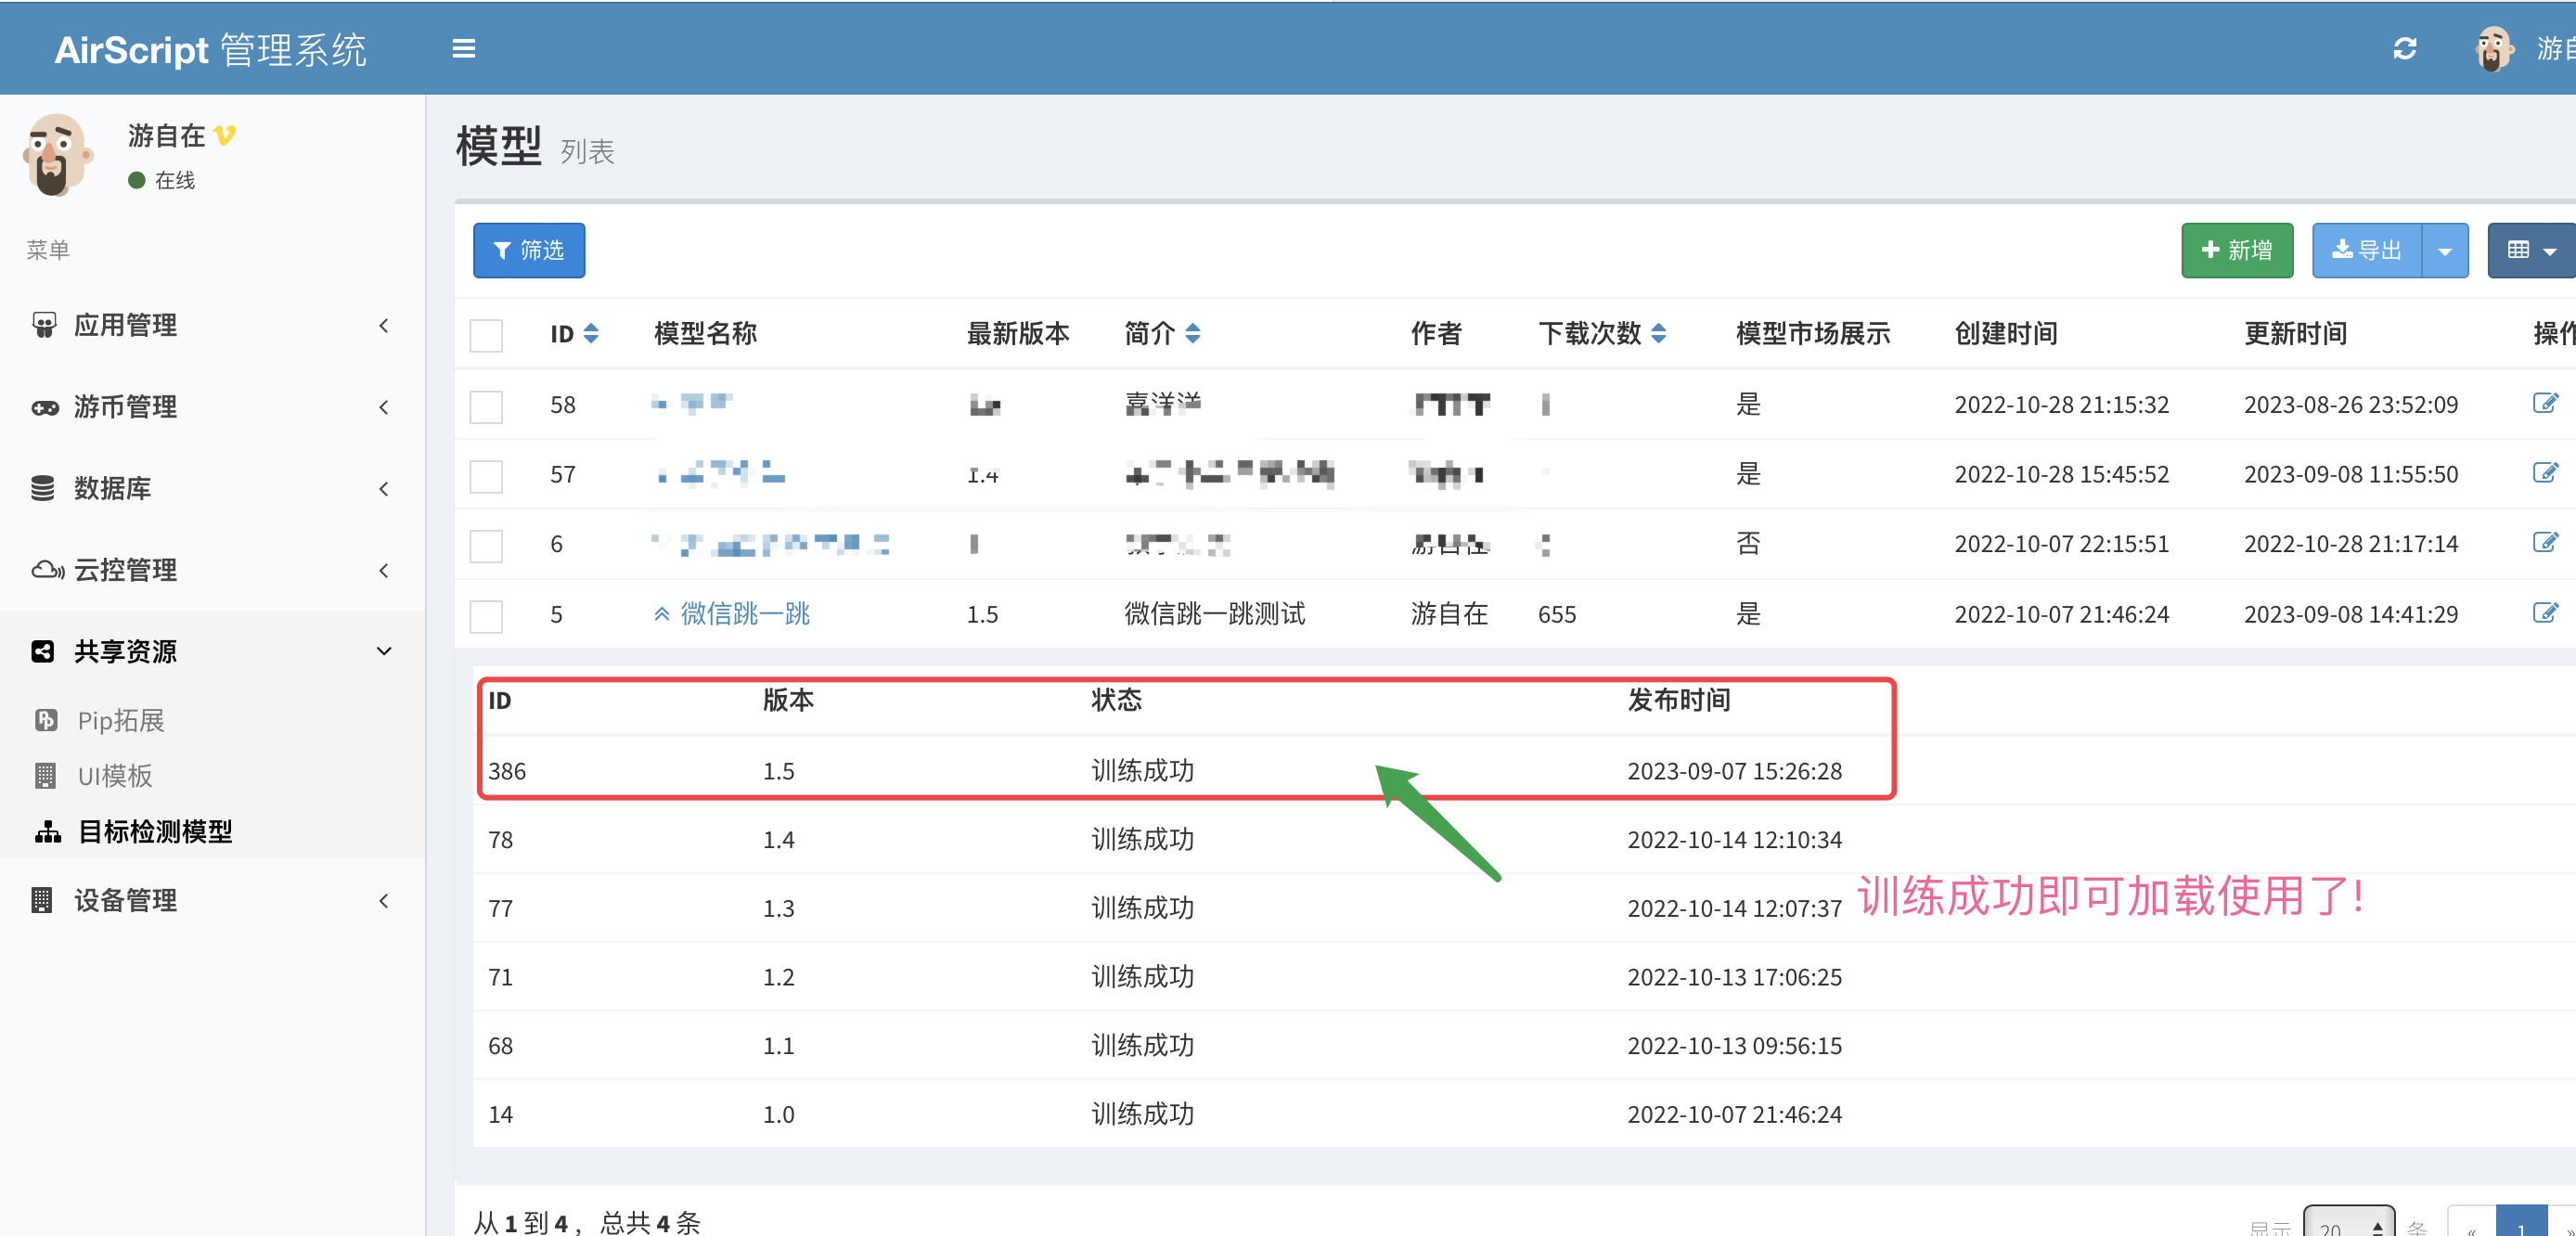The height and width of the screenshot is (1236, 2576).
Task: Click the page size selector showing 20
Action: 2347,1226
